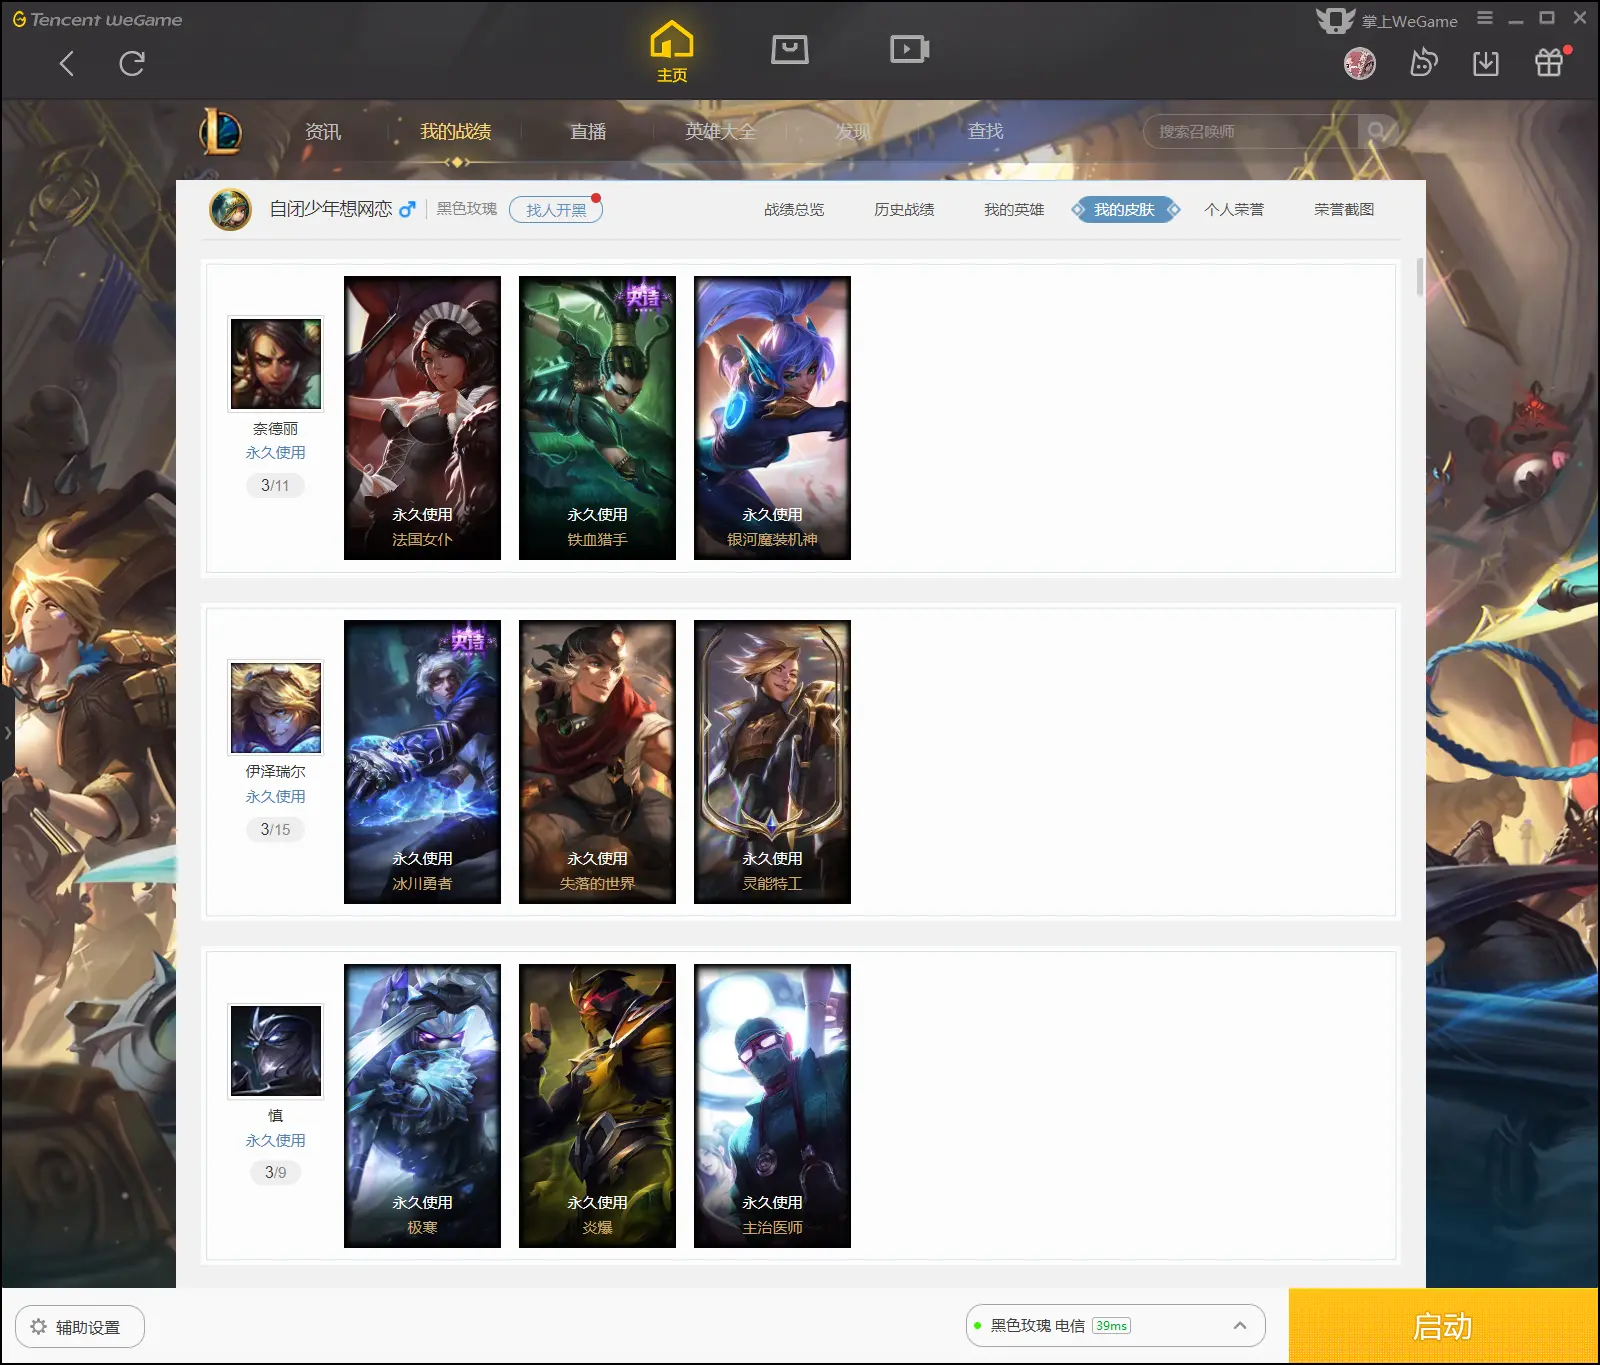Click the 掌上WeGame trophy logo icon
Viewport: 1600px width, 1365px height.
[x=1335, y=20]
